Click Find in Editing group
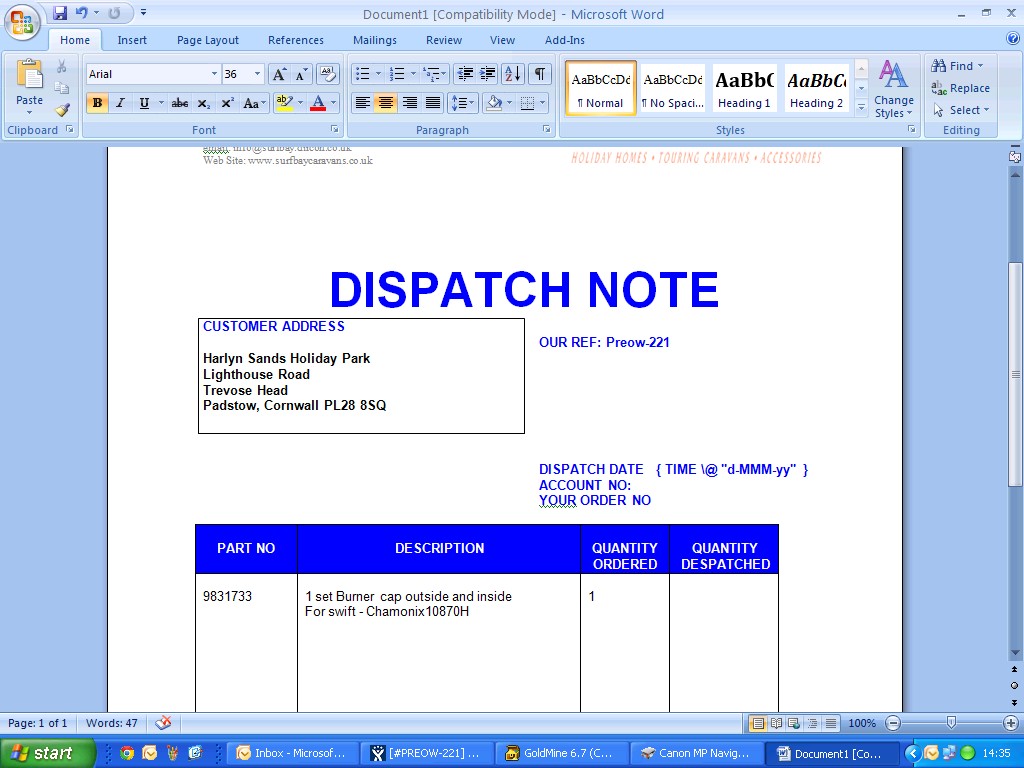Image resolution: width=1024 pixels, height=768 pixels. tap(957, 66)
